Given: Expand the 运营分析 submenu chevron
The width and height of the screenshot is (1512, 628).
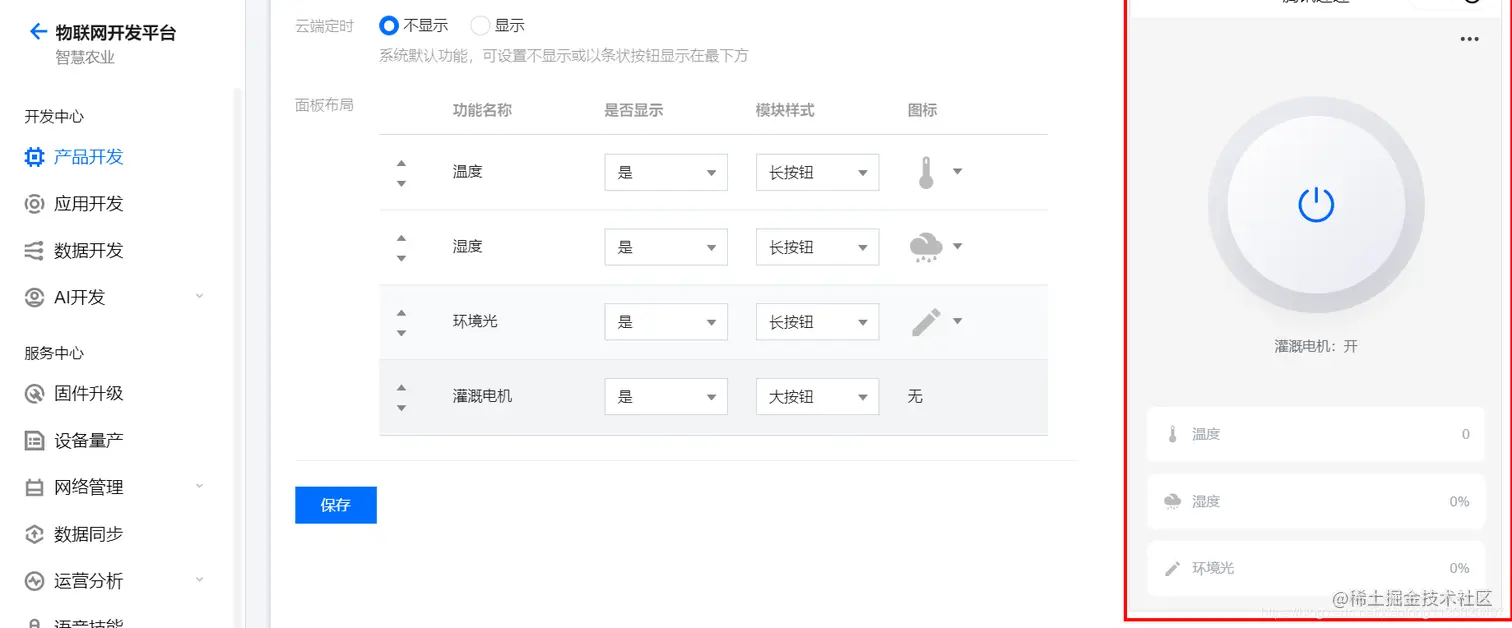Looking at the screenshot, I should coord(199,580).
